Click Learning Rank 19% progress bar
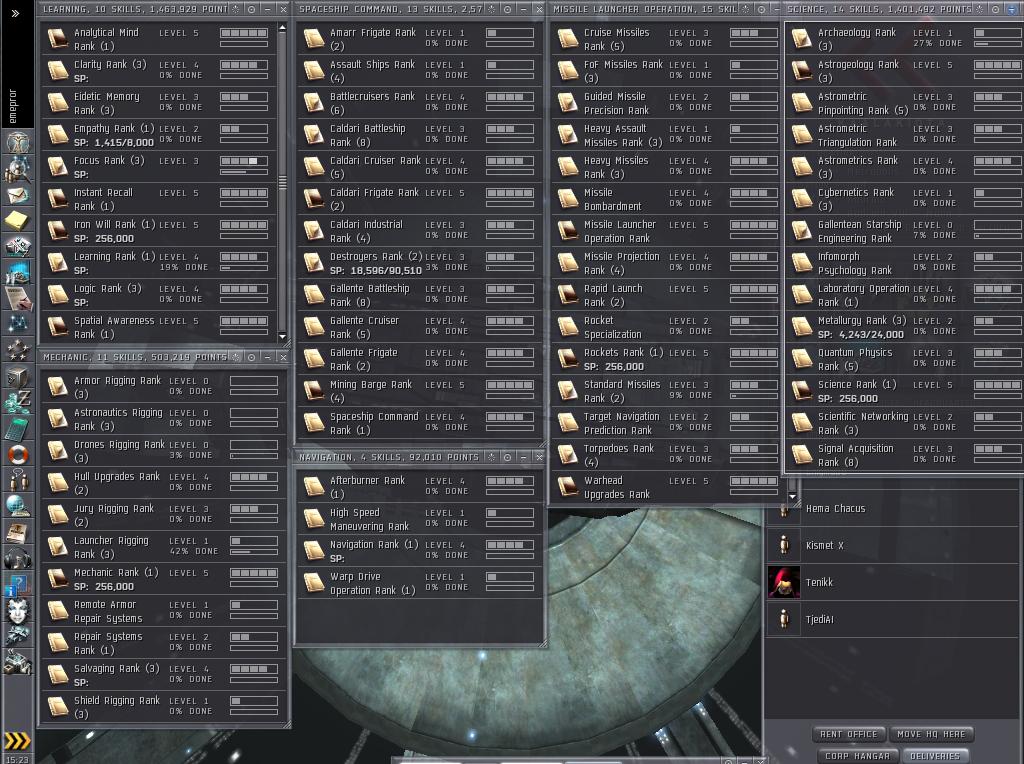The width and height of the screenshot is (1024, 764). pyautogui.click(x=244, y=268)
